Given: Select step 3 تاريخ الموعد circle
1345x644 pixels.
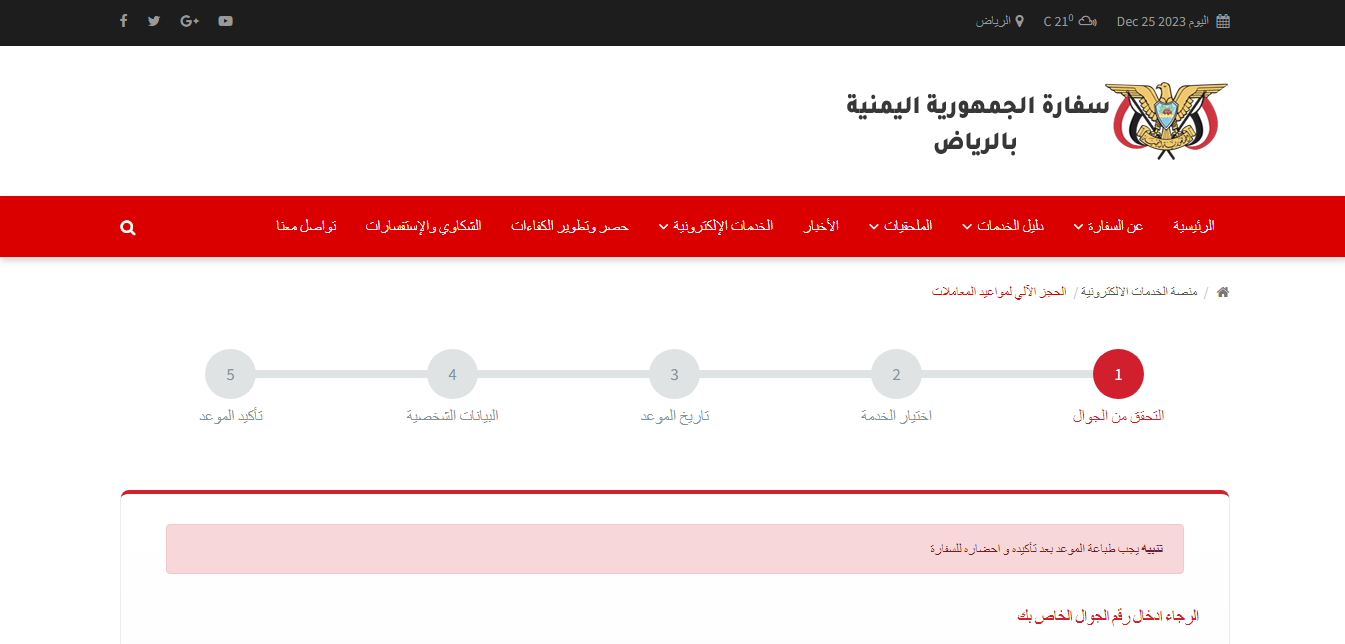Looking at the screenshot, I should [x=674, y=375].
